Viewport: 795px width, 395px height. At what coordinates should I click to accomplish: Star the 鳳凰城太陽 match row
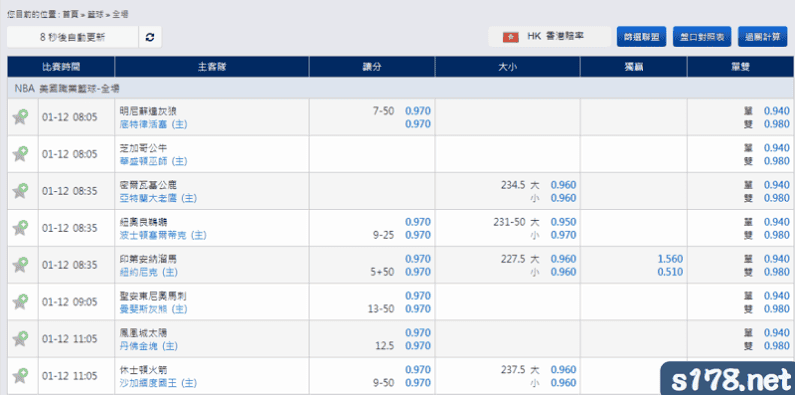[x=20, y=339]
